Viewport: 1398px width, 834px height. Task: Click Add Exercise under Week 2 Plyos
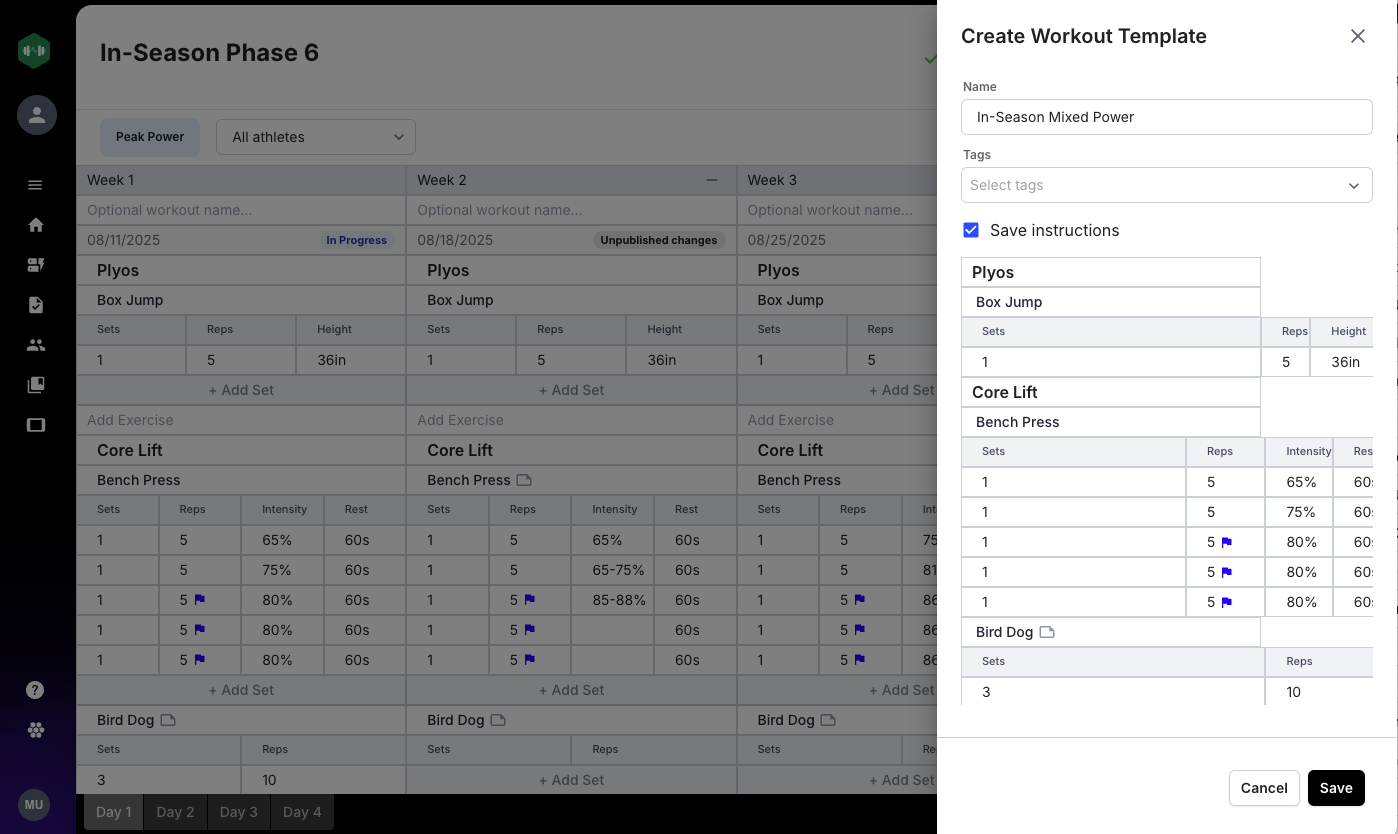(x=571, y=420)
